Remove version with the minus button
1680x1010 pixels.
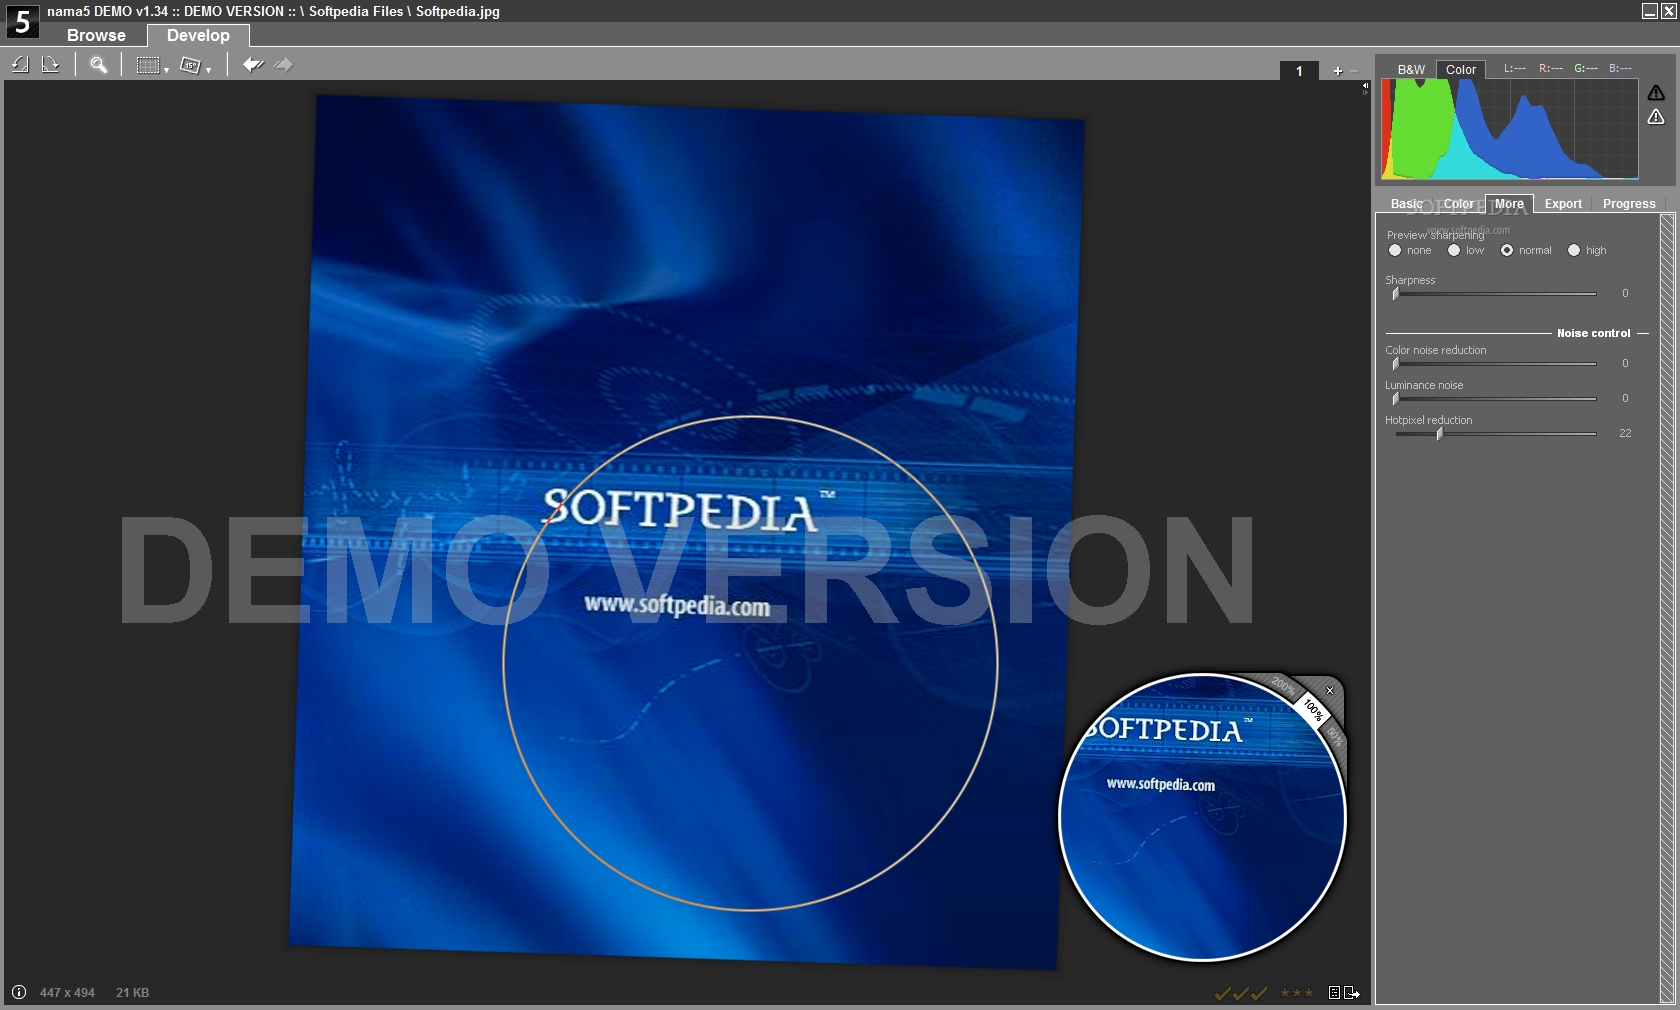coord(1354,71)
